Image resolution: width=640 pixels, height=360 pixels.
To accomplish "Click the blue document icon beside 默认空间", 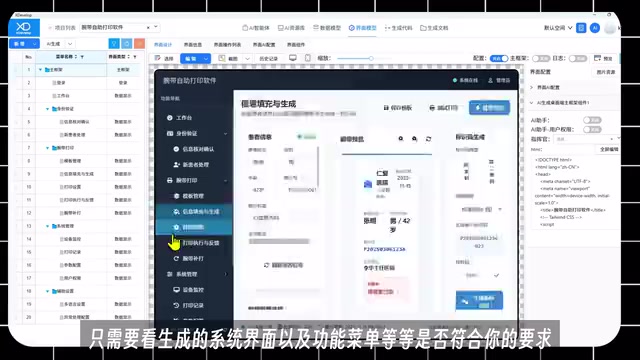I will point(581,28).
